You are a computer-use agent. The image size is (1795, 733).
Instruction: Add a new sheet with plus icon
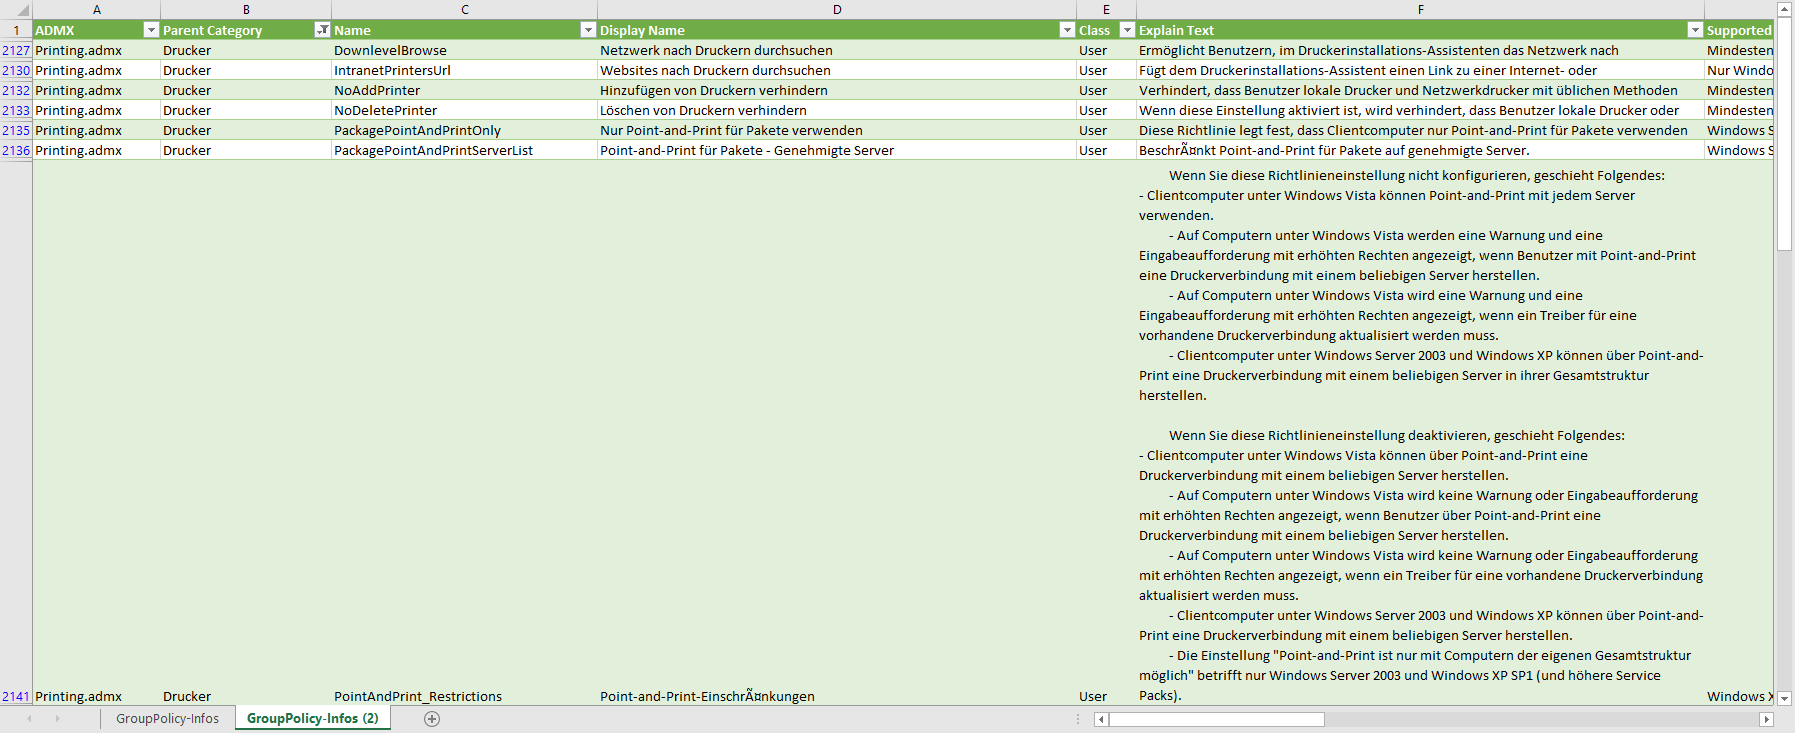[432, 719]
